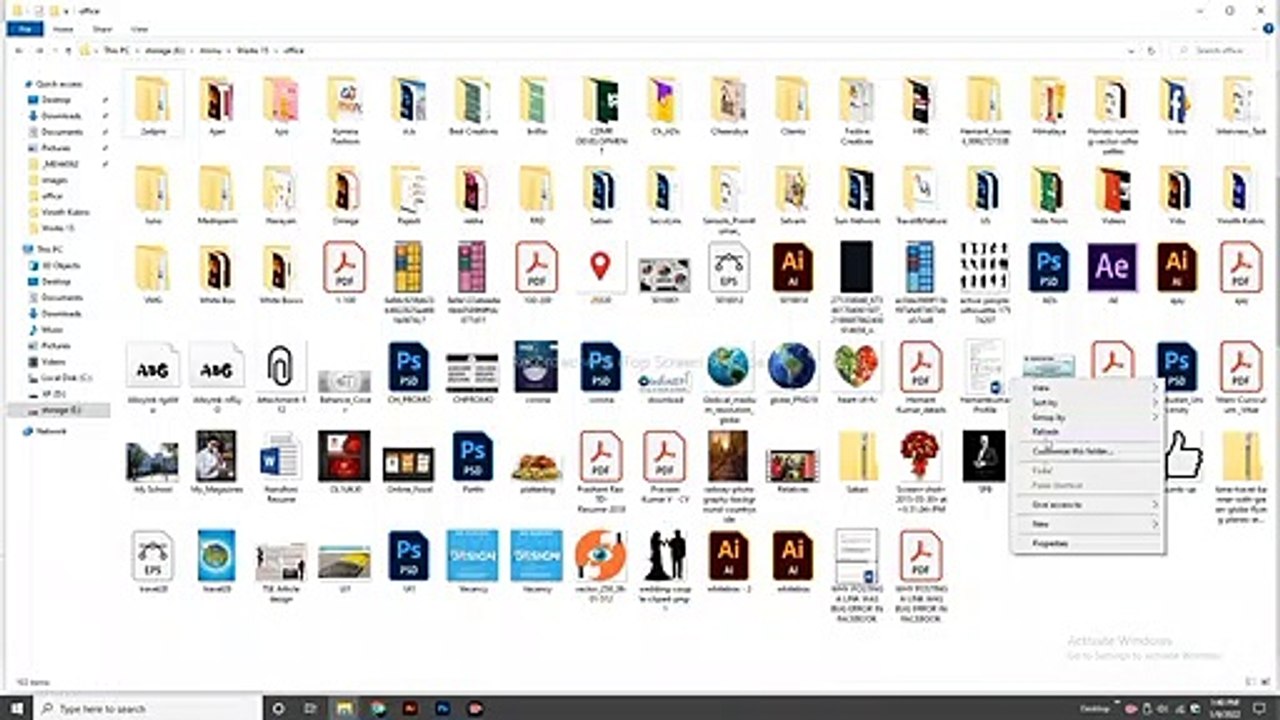
Task: Expand the New submenu in the context menu
Action: [1087, 524]
